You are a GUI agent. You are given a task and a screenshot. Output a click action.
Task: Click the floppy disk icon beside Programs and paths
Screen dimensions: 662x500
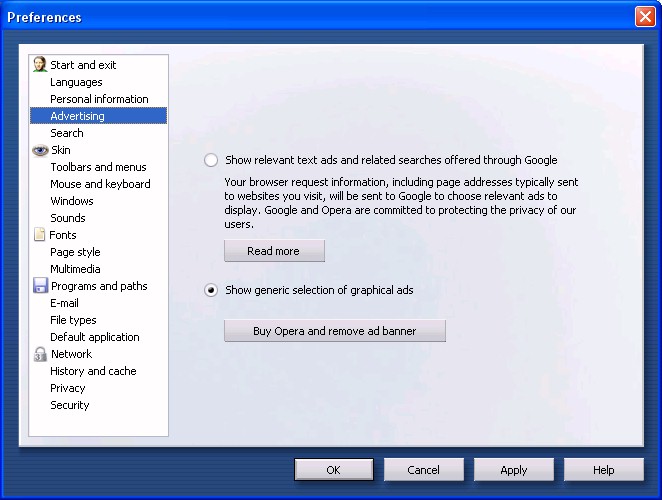point(40,285)
